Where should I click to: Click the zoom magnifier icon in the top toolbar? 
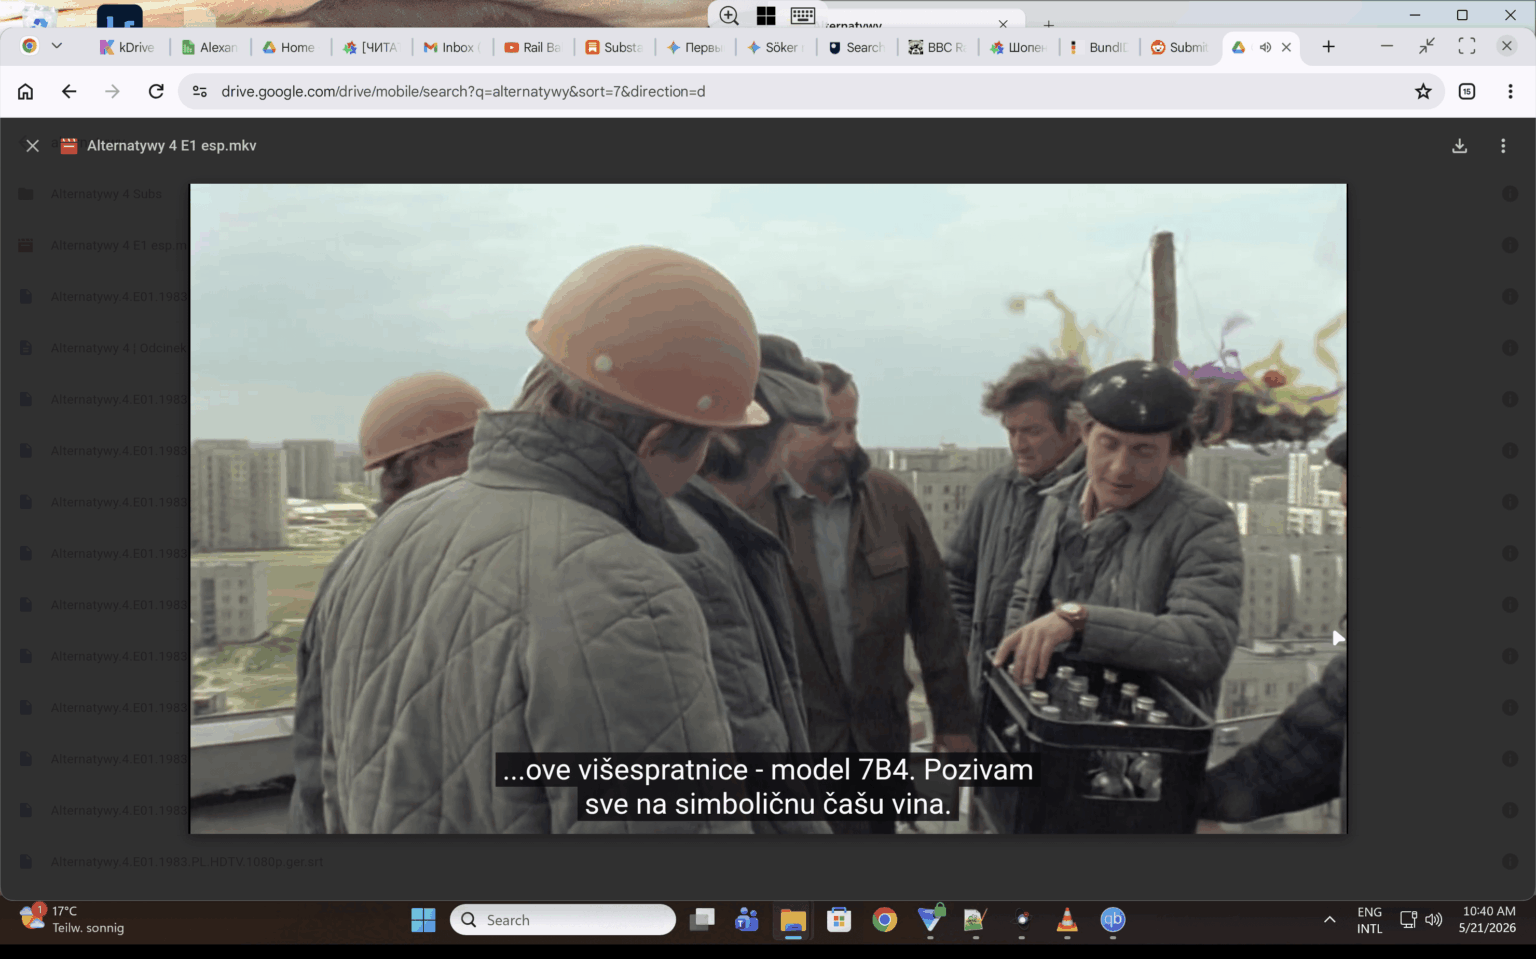click(x=730, y=15)
